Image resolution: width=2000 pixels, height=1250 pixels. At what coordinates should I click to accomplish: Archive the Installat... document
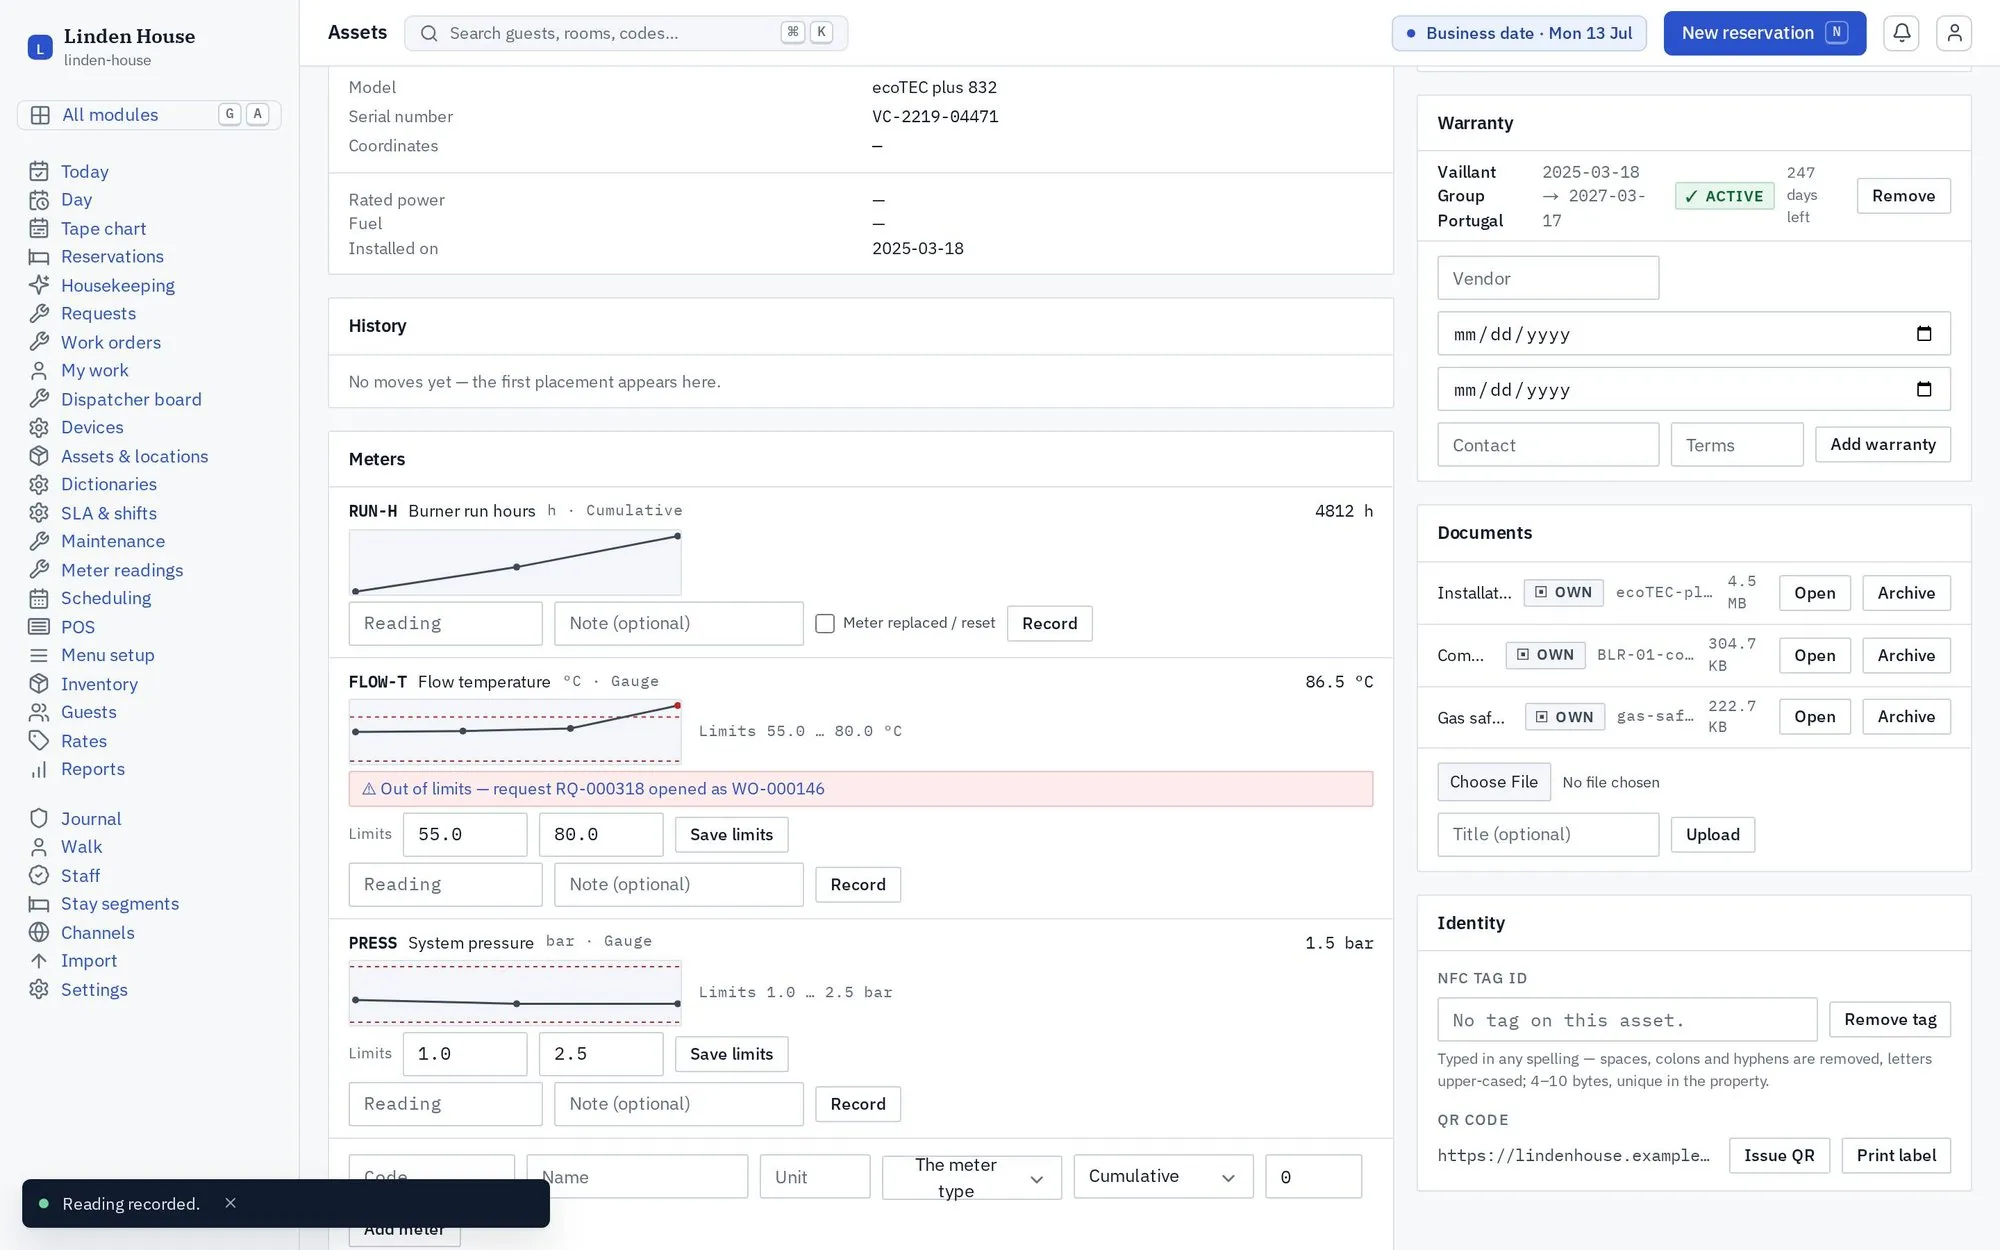pyautogui.click(x=1906, y=593)
